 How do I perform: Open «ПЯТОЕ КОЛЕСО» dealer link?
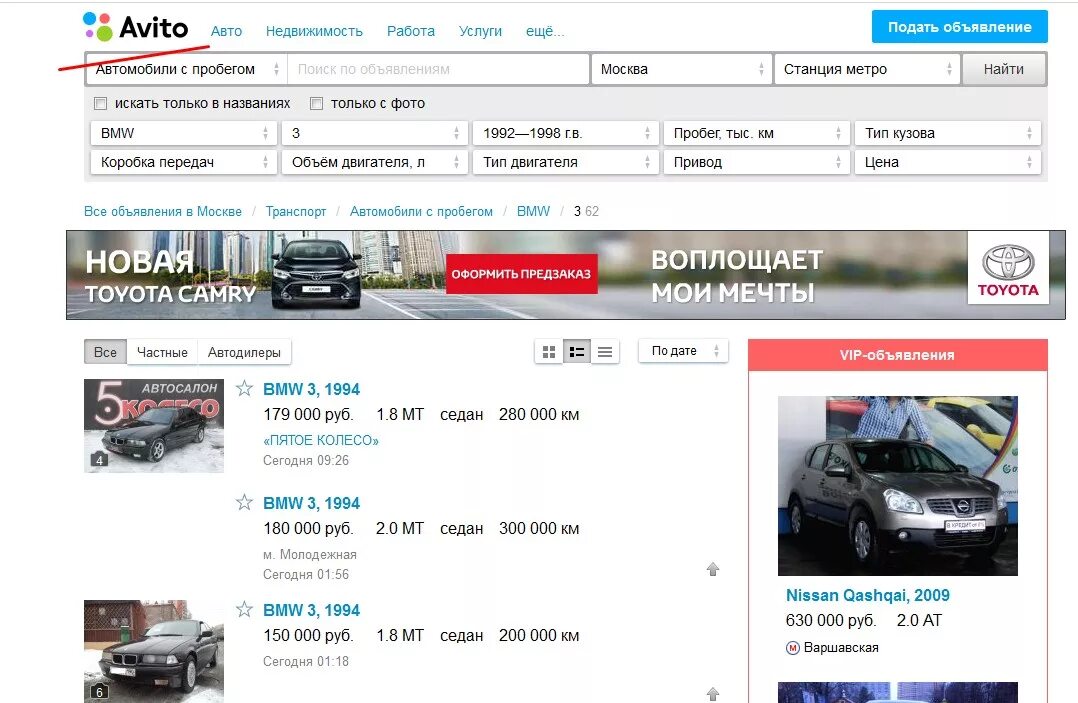pos(321,440)
